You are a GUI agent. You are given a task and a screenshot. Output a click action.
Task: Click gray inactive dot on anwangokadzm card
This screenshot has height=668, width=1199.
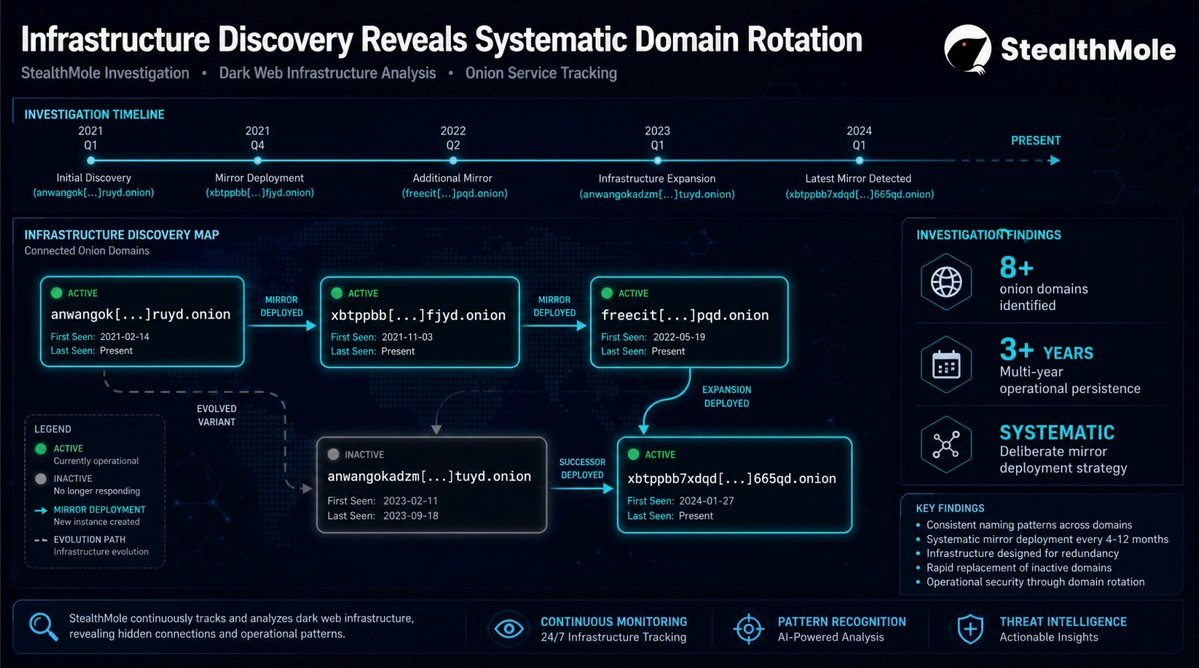tap(333, 454)
